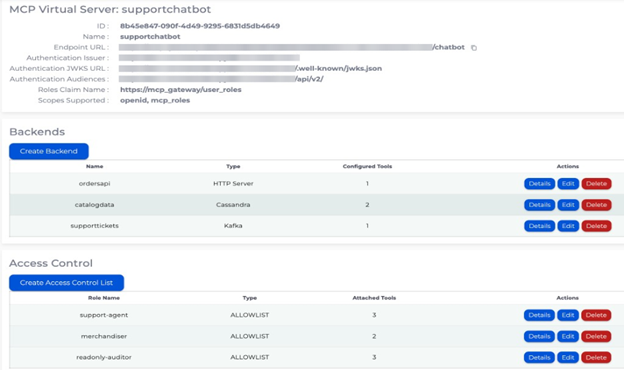Delete the ordersapi backend
This screenshot has width=624, height=370.
pos(596,184)
